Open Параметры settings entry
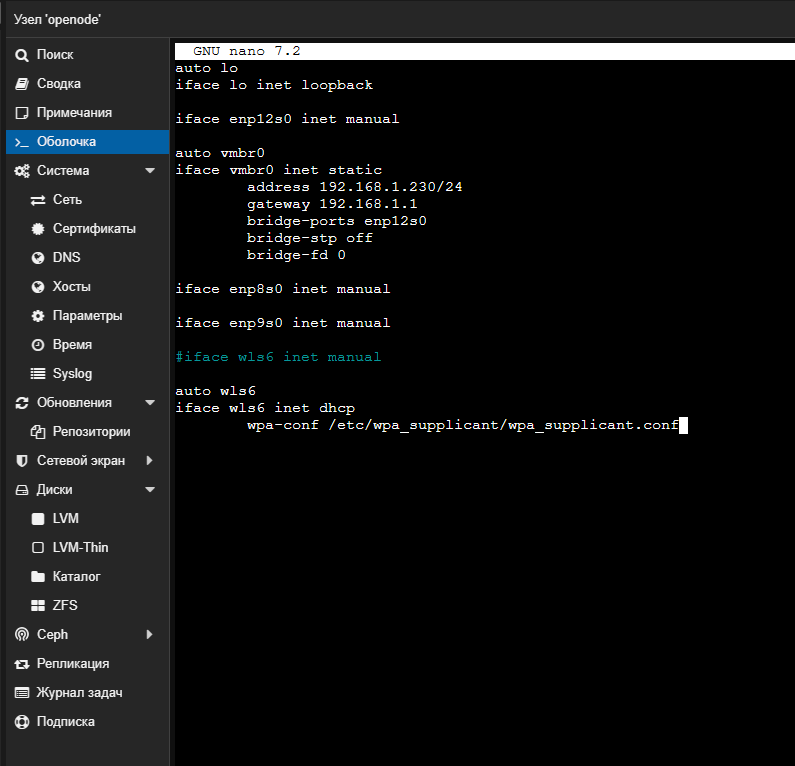This screenshot has width=795, height=766. coord(88,316)
